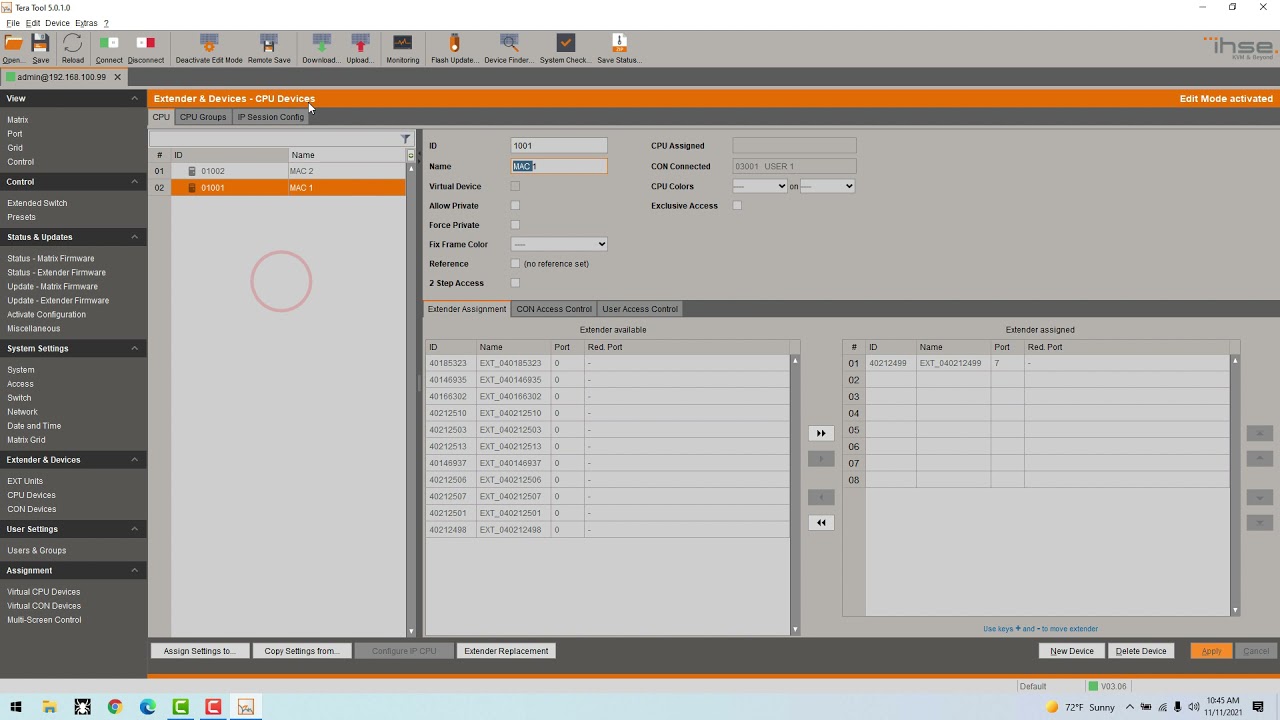Viewport: 1280px width, 720px height.
Task: Enable the Force Private checkbox
Action: [515, 225]
